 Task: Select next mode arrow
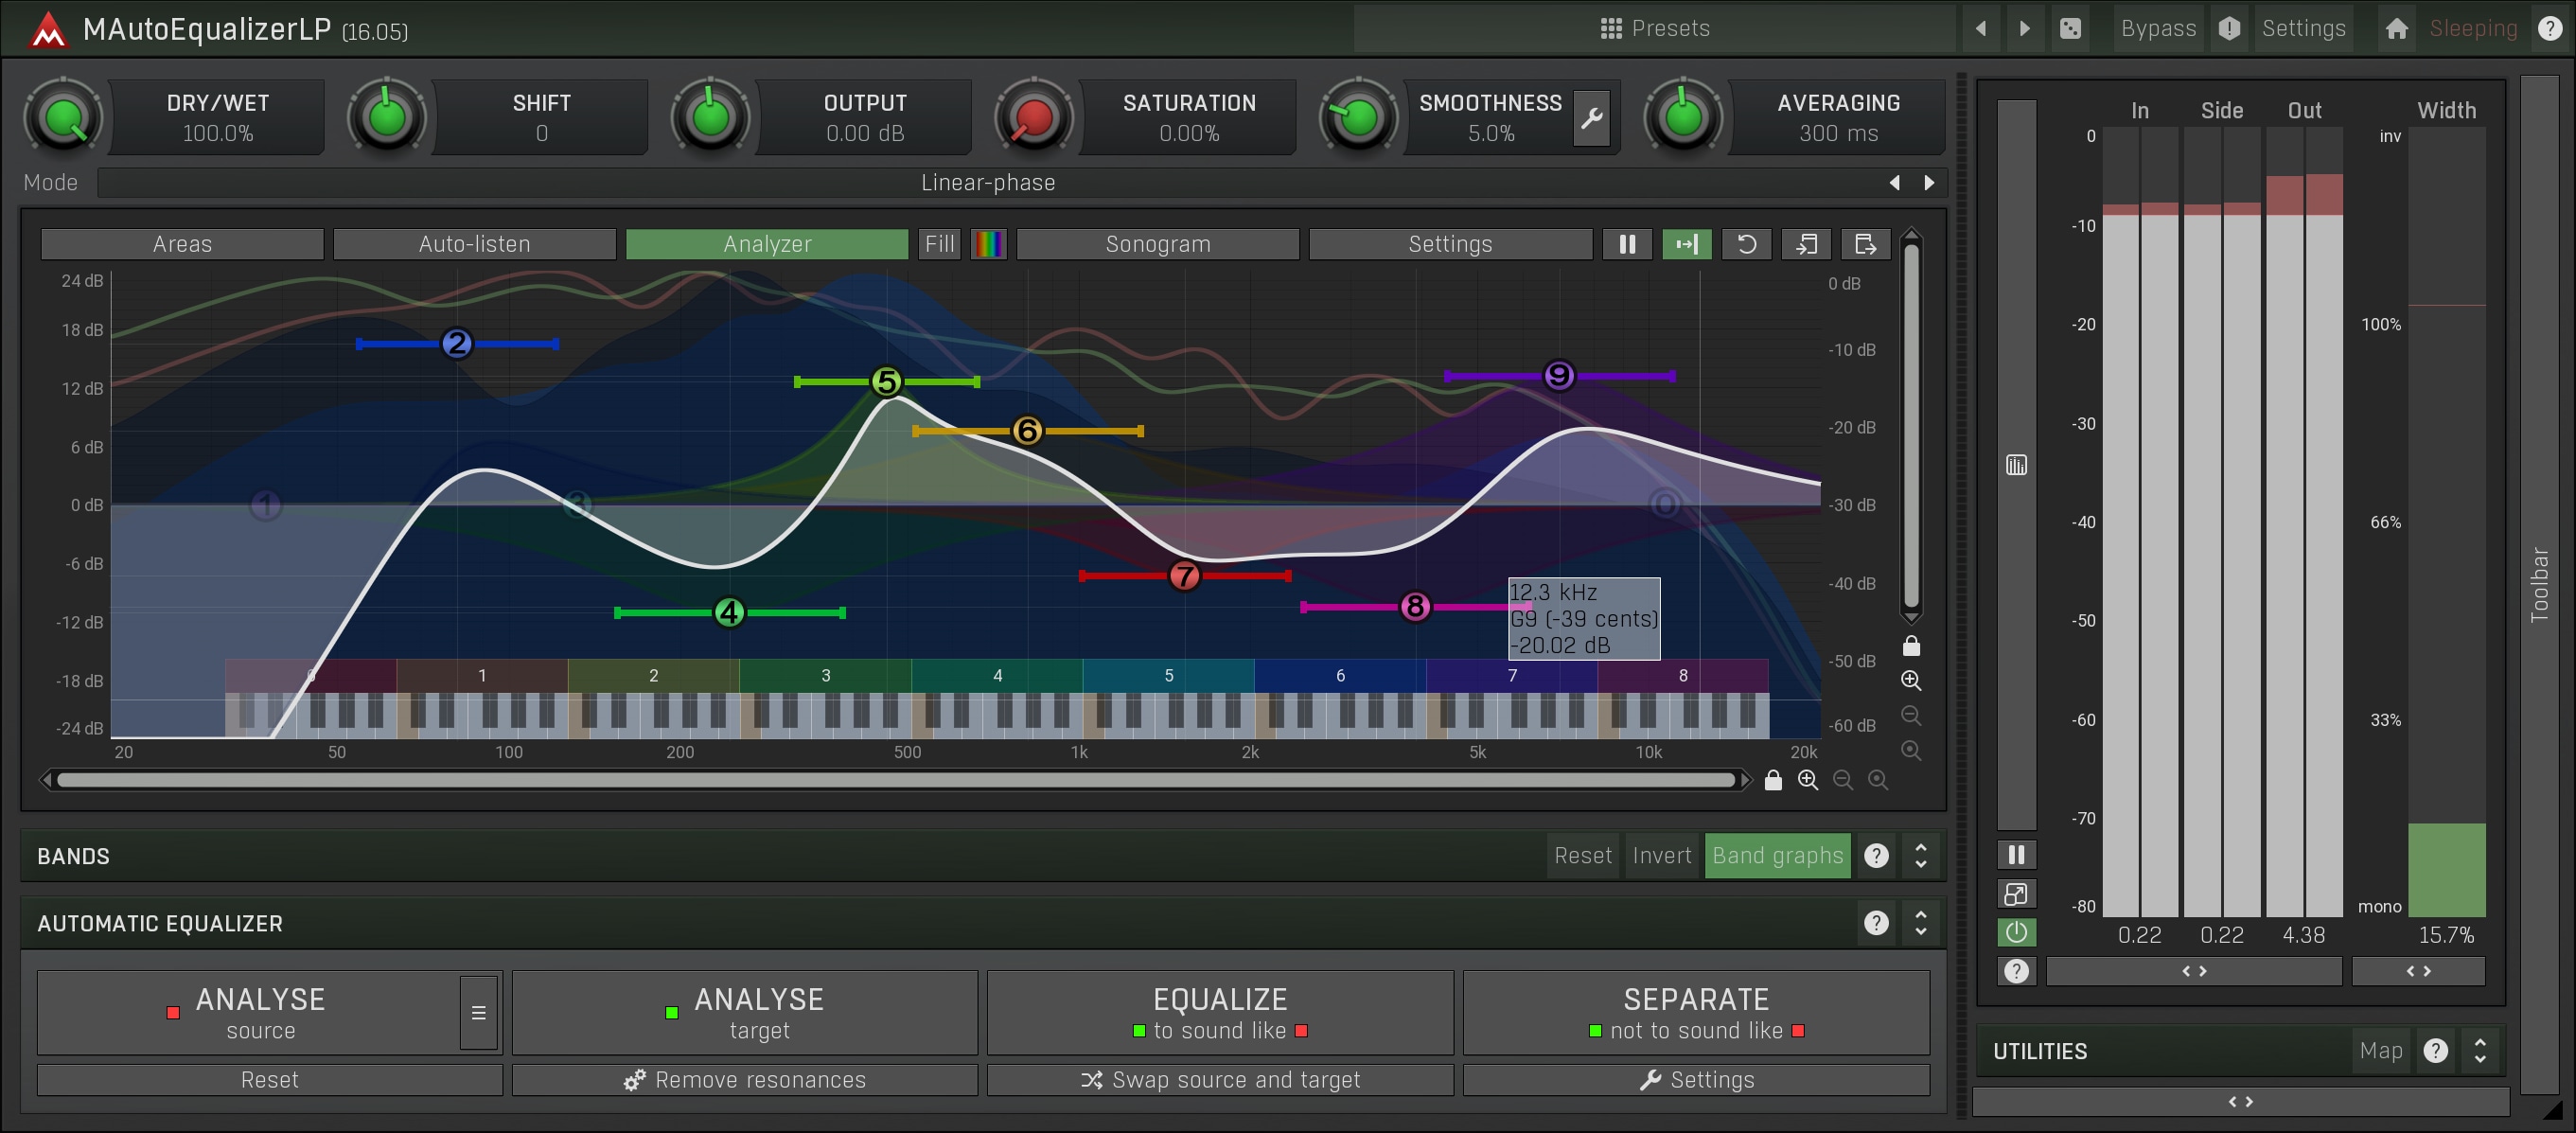[1929, 183]
